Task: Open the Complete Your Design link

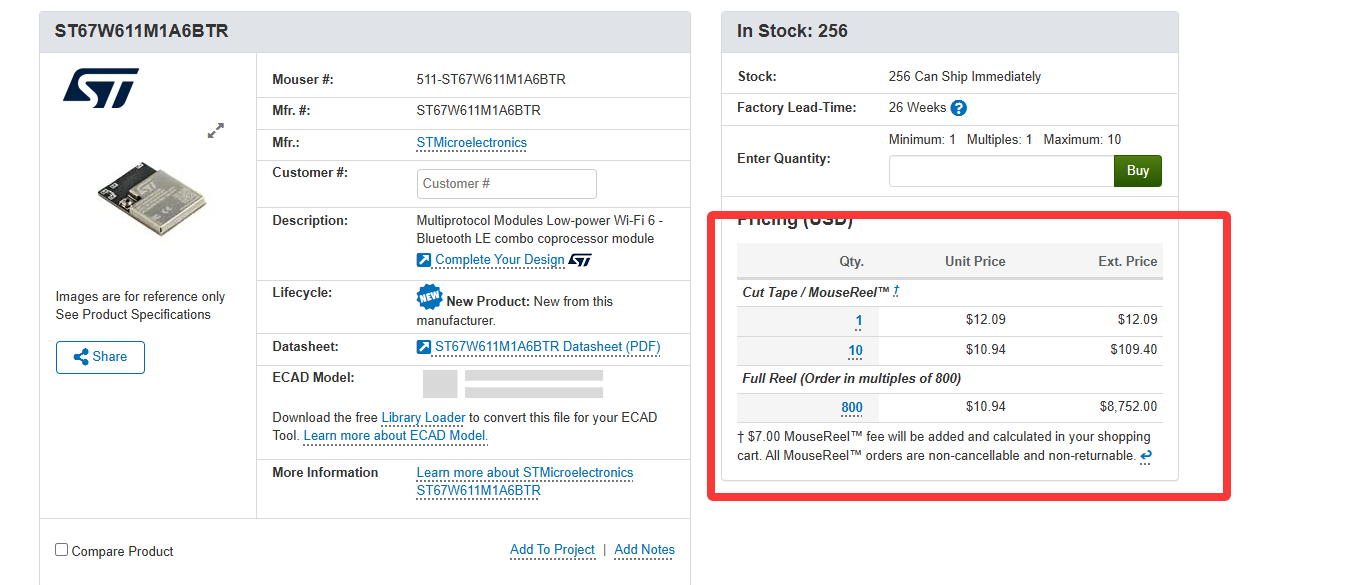Action: (x=500, y=260)
